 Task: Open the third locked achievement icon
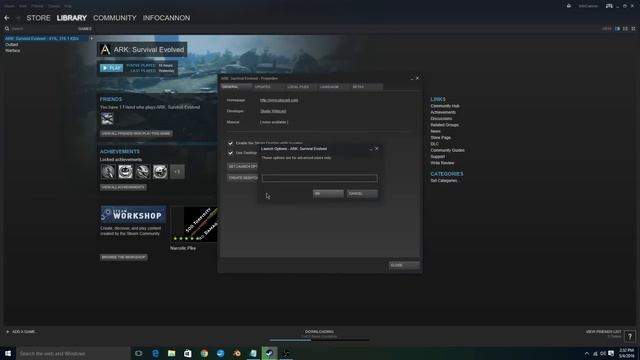click(x=143, y=172)
